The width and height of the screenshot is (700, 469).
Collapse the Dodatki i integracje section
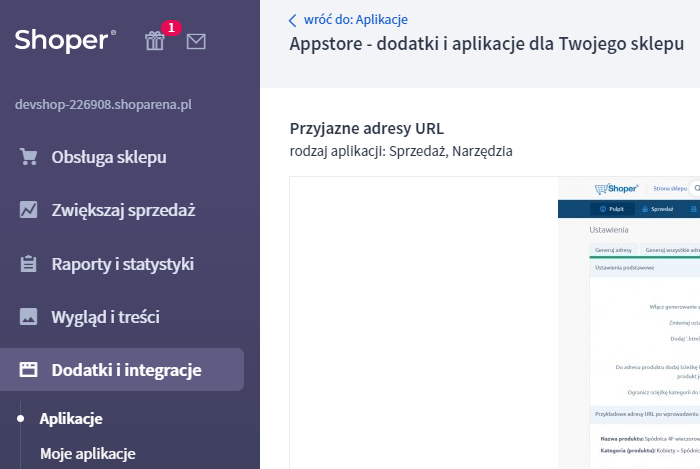[122, 370]
